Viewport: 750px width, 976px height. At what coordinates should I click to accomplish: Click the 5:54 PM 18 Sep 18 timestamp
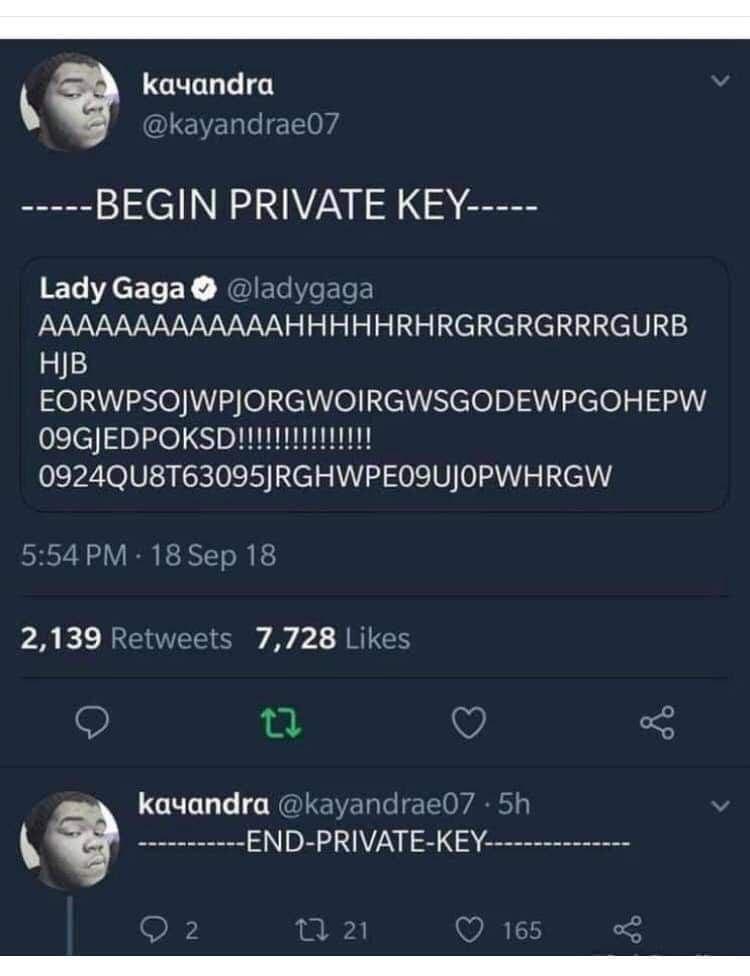[148, 555]
